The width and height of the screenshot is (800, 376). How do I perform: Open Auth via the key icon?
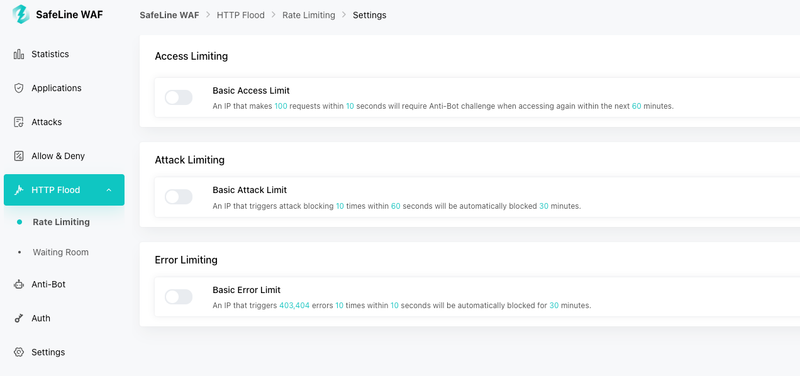click(x=19, y=318)
